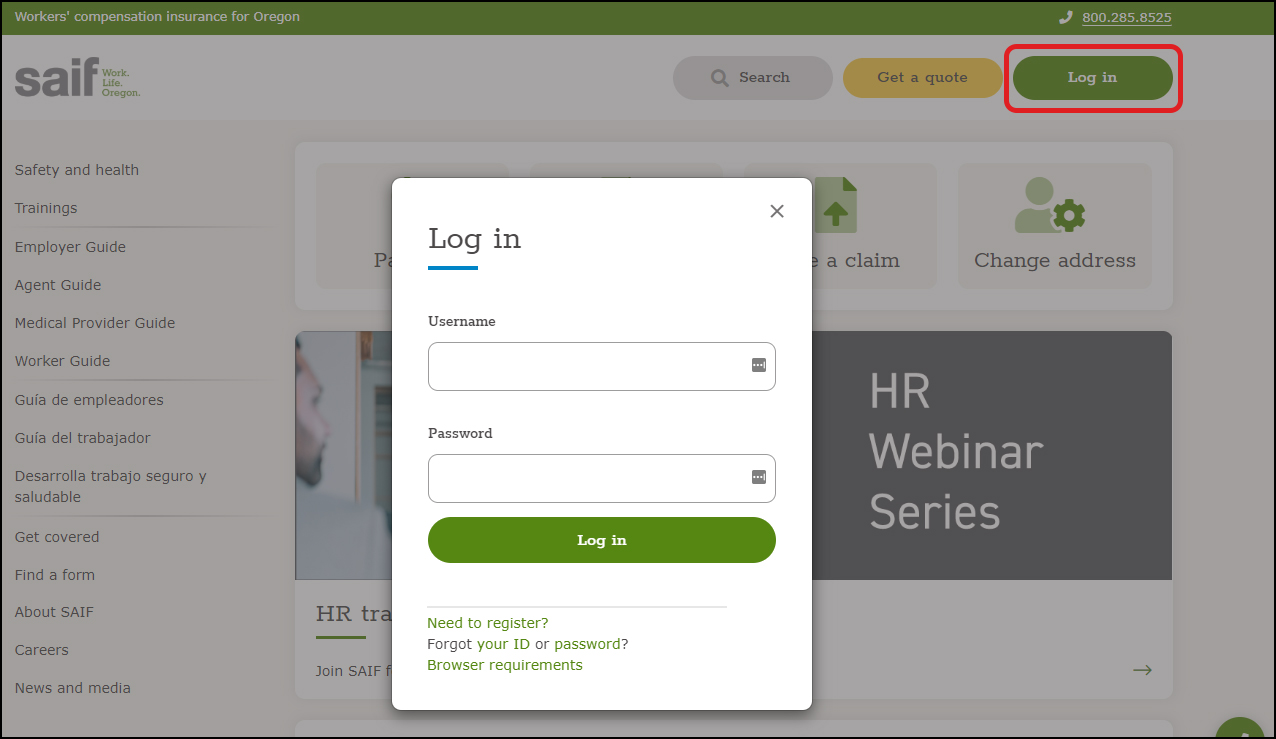The image size is (1276, 739).
Task: Open Safety and health sidebar item
Action: coord(77,170)
